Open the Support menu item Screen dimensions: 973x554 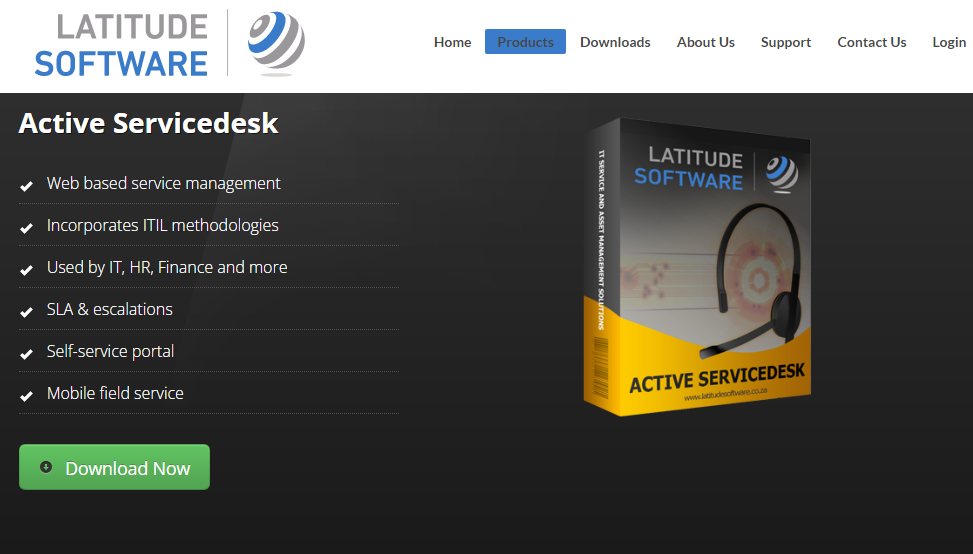[786, 42]
